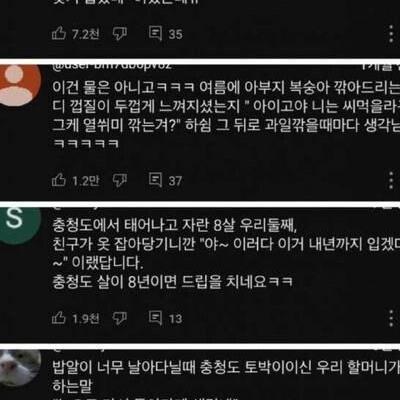Click the 1.2만 like count number
The height and width of the screenshot is (400, 400).
86,181
